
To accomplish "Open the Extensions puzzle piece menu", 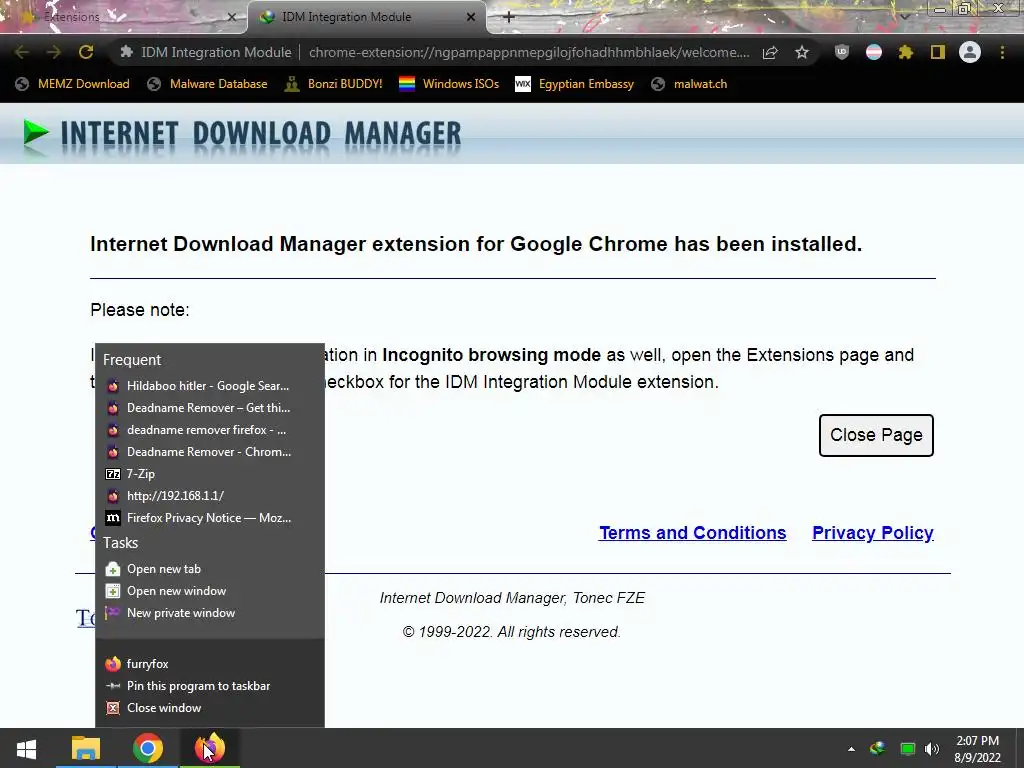I will [906, 52].
